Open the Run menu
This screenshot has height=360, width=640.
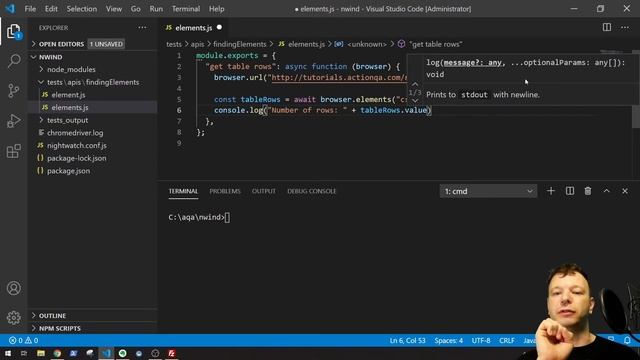pyautogui.click(x=156, y=9)
